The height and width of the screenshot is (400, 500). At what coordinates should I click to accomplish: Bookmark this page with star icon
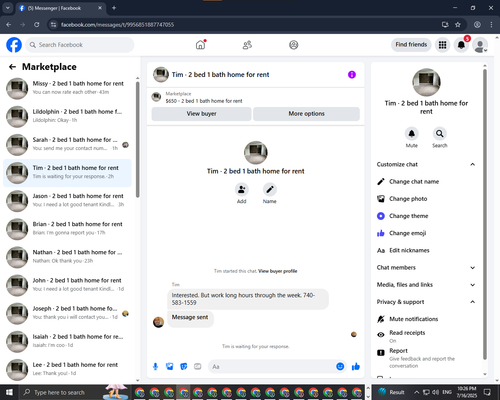pyautogui.click(x=458, y=25)
